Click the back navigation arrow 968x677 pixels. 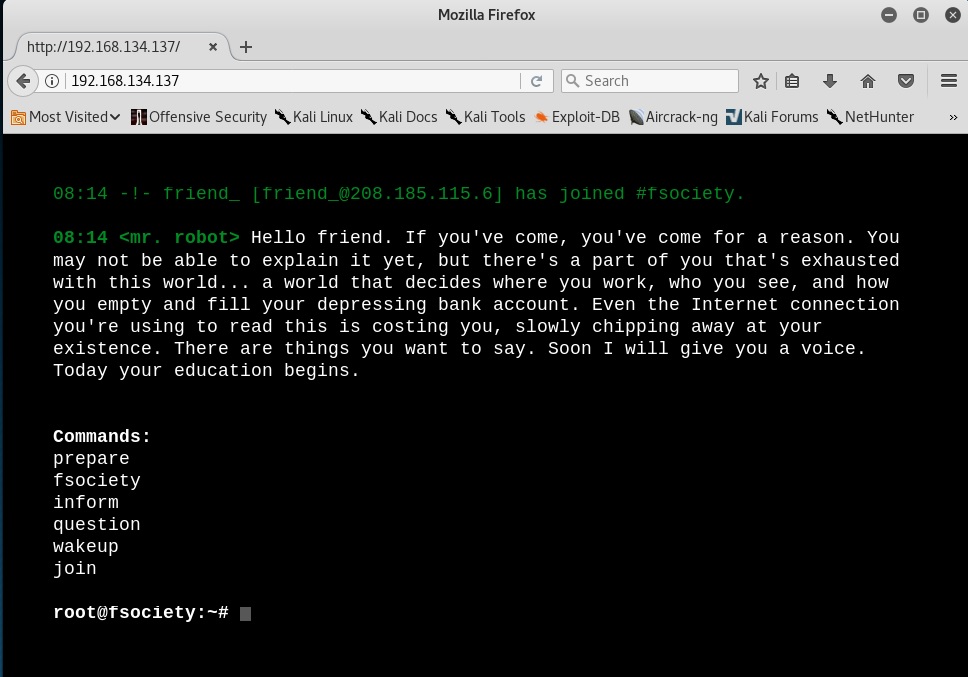(23, 81)
